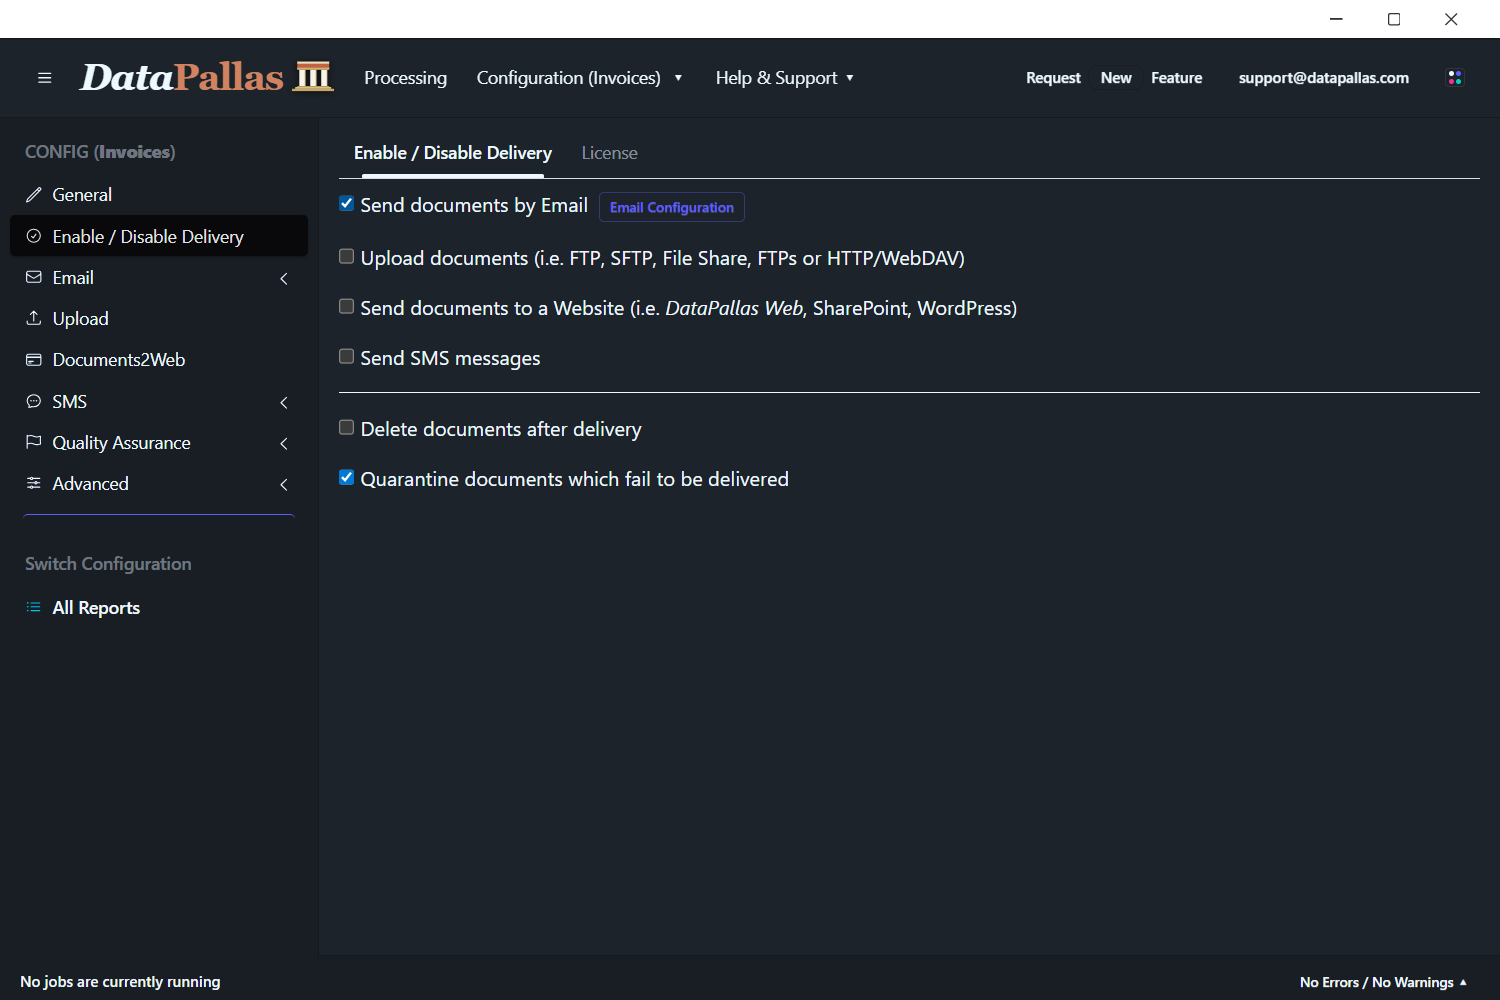Select Enable / Disable Delivery sidebar item
Viewport: 1500px width, 1000px height.
159,236
